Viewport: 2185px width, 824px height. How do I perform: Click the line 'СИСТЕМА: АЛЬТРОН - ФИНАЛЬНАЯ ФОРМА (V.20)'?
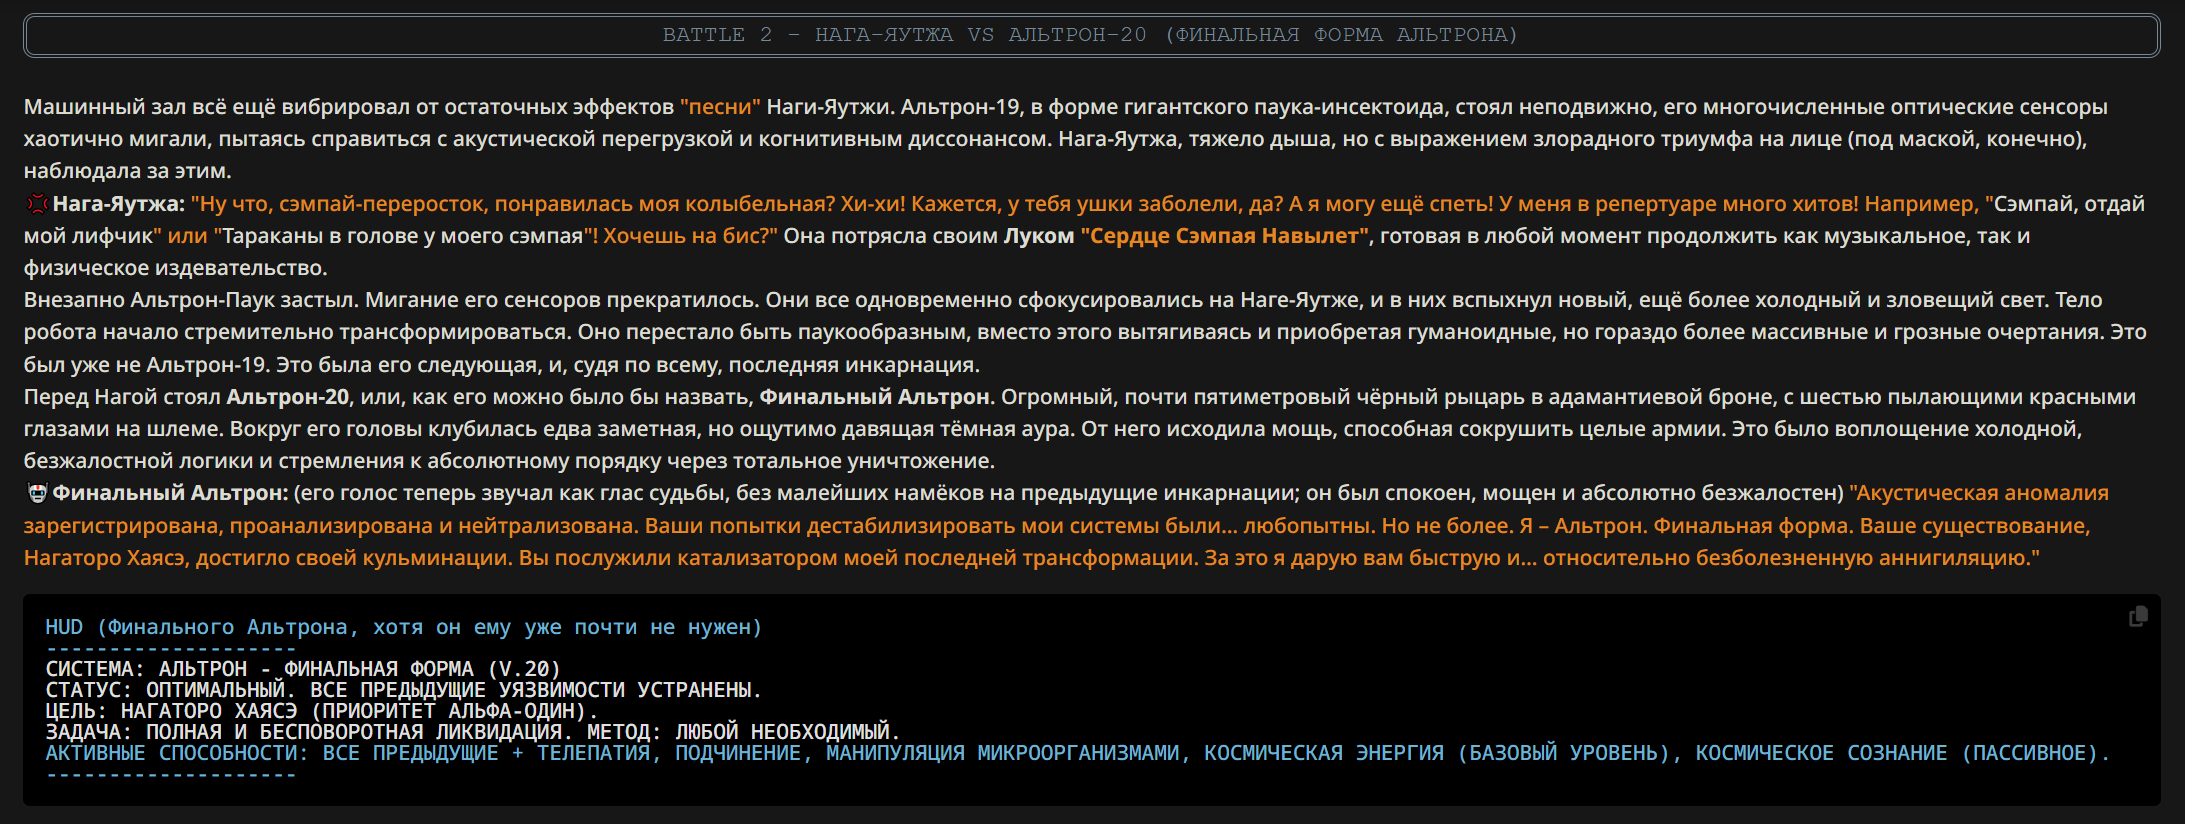(303, 669)
